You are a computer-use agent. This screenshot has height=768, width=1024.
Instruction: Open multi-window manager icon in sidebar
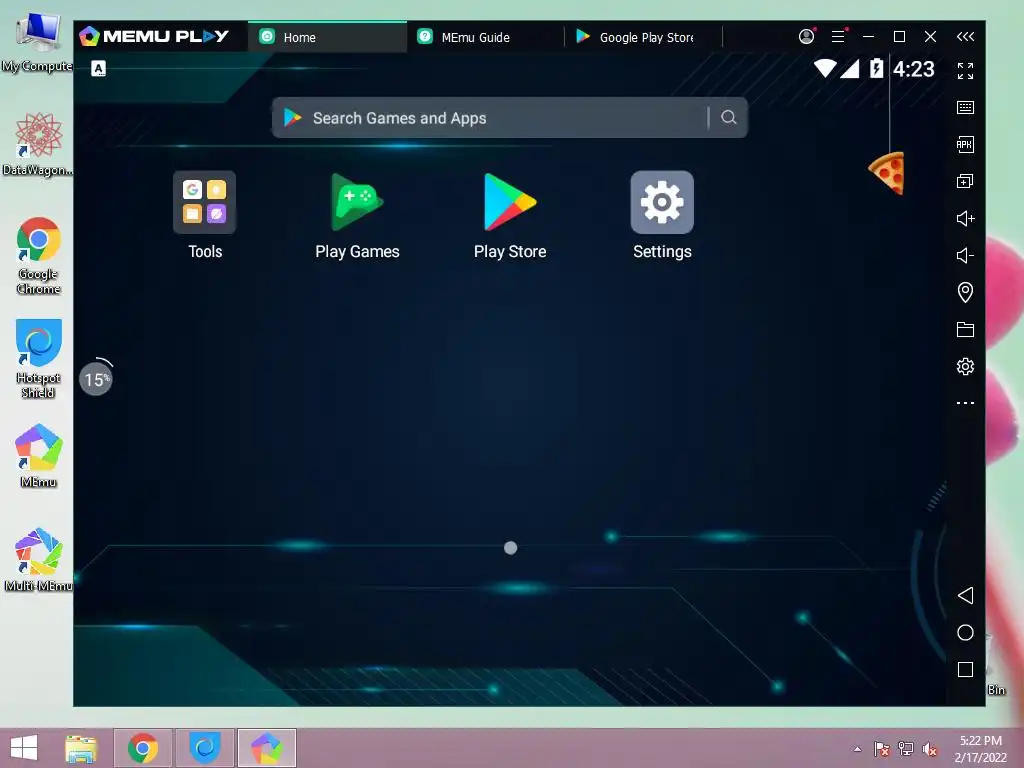pos(965,181)
